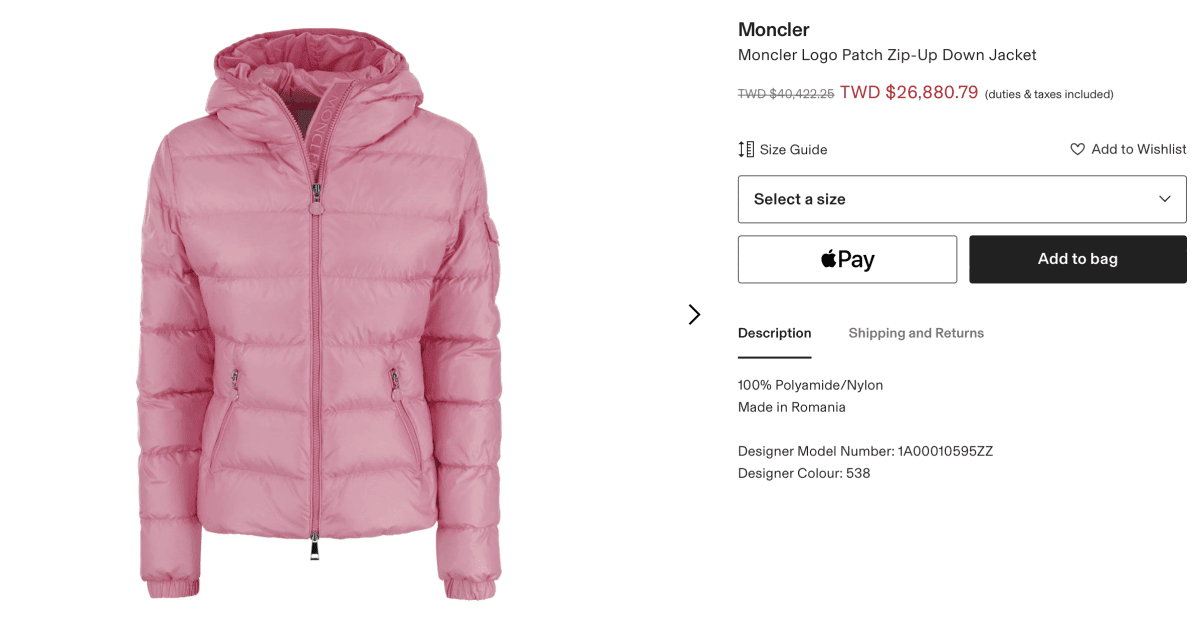The image size is (1200, 619).
Task: Click the crossed-out original price
Action: [786, 94]
